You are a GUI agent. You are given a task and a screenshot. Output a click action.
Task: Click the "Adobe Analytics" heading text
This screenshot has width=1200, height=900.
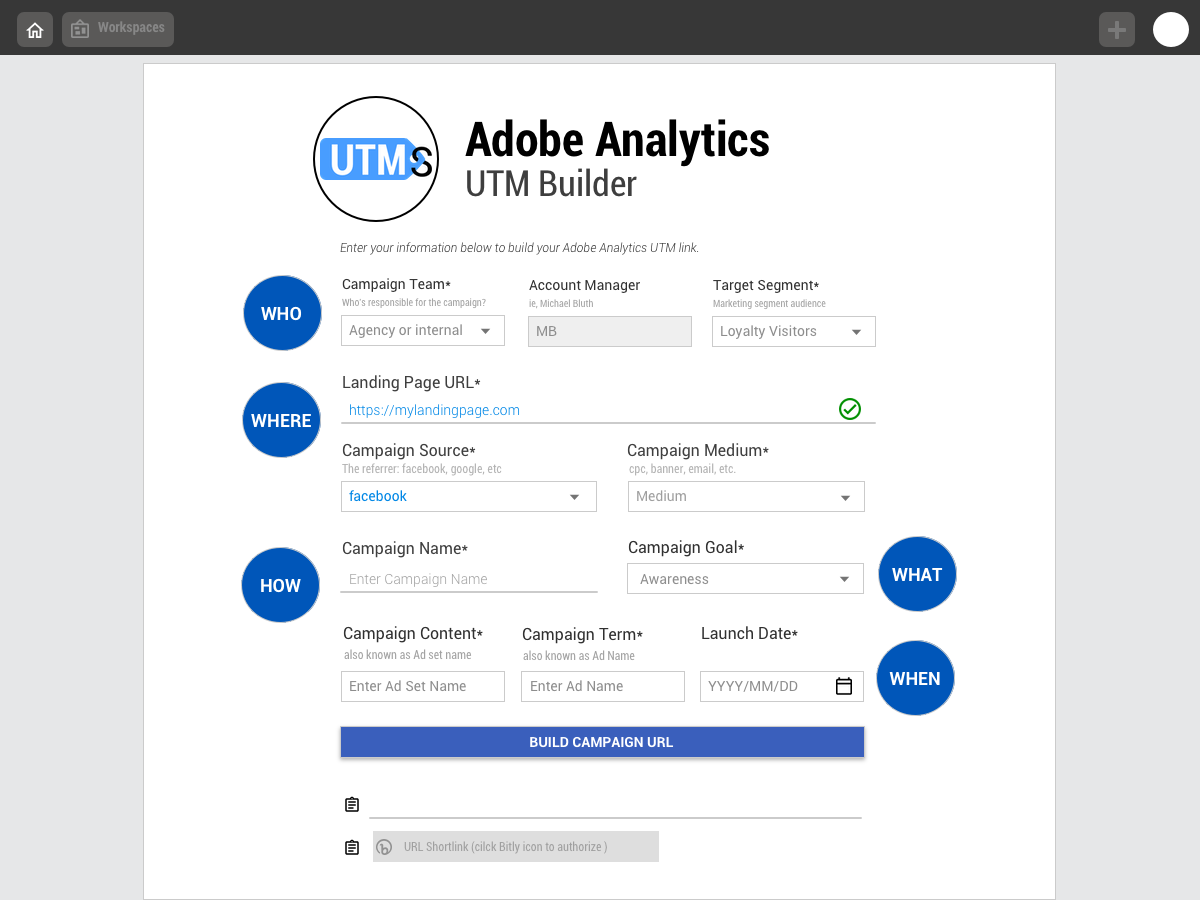(x=618, y=140)
